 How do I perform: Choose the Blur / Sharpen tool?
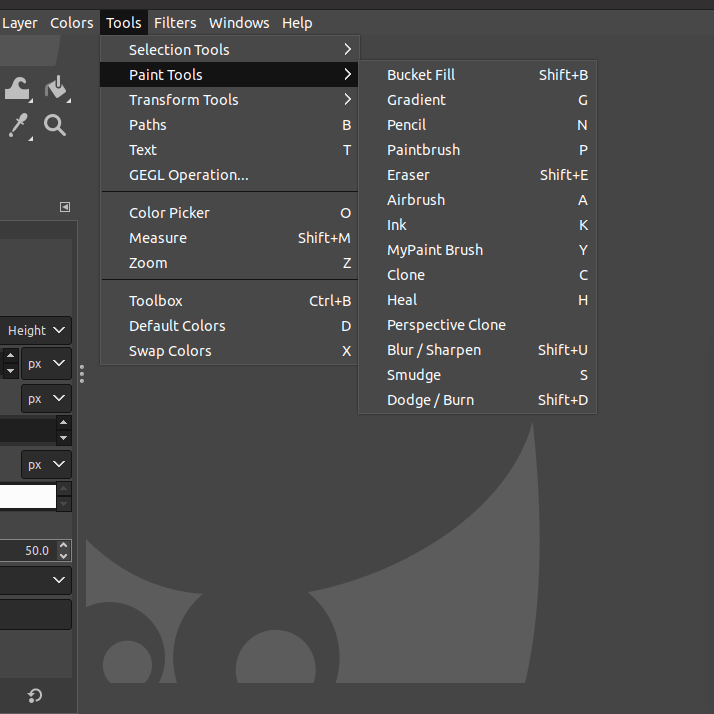tap(478, 350)
